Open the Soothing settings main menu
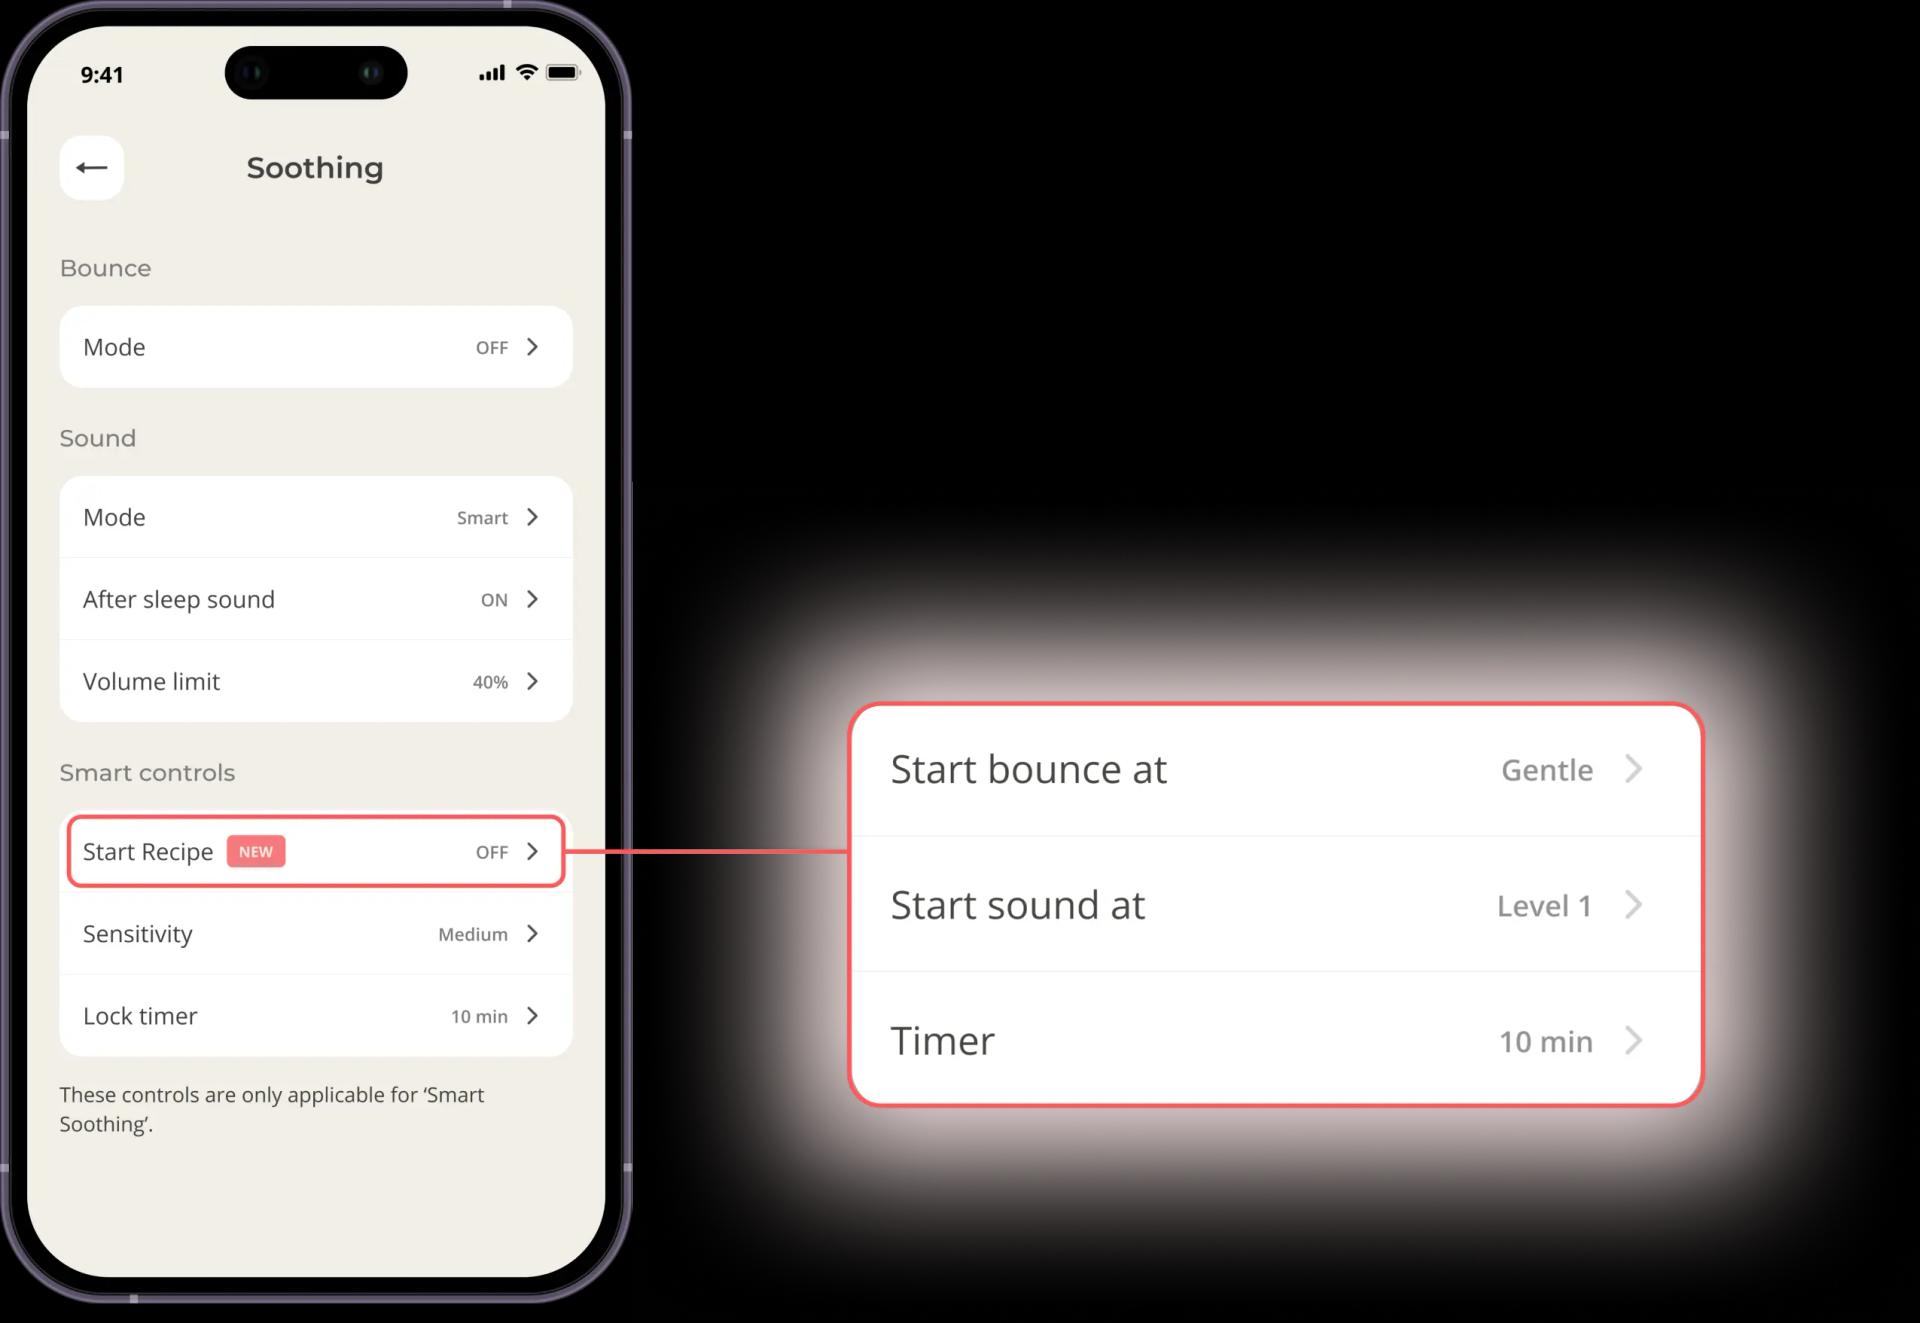Screen dimensions: 1920x1323 click(93, 165)
